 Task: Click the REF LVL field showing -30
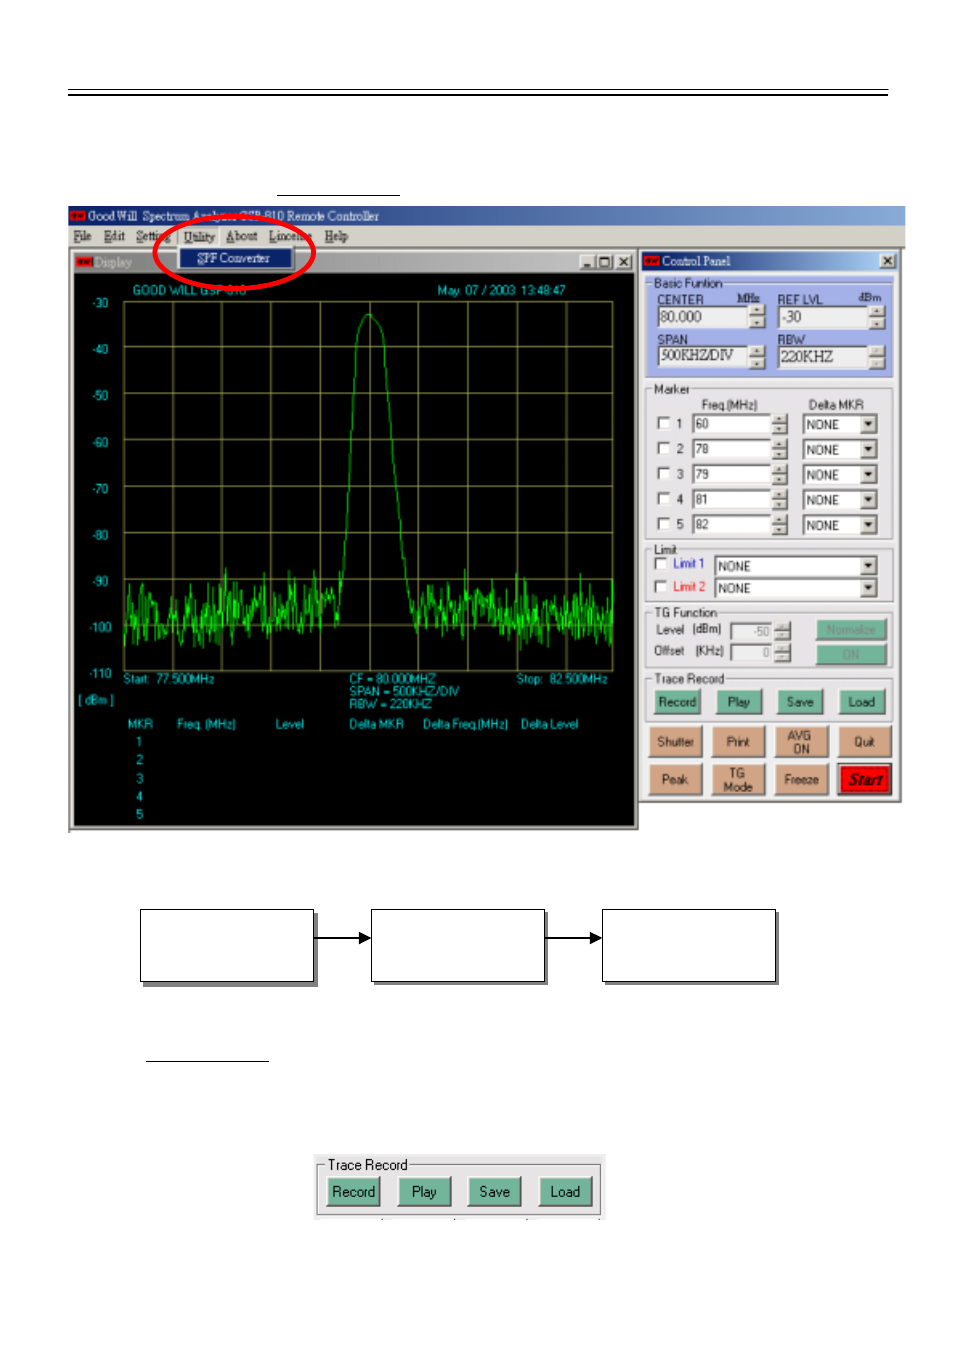[x=823, y=317]
